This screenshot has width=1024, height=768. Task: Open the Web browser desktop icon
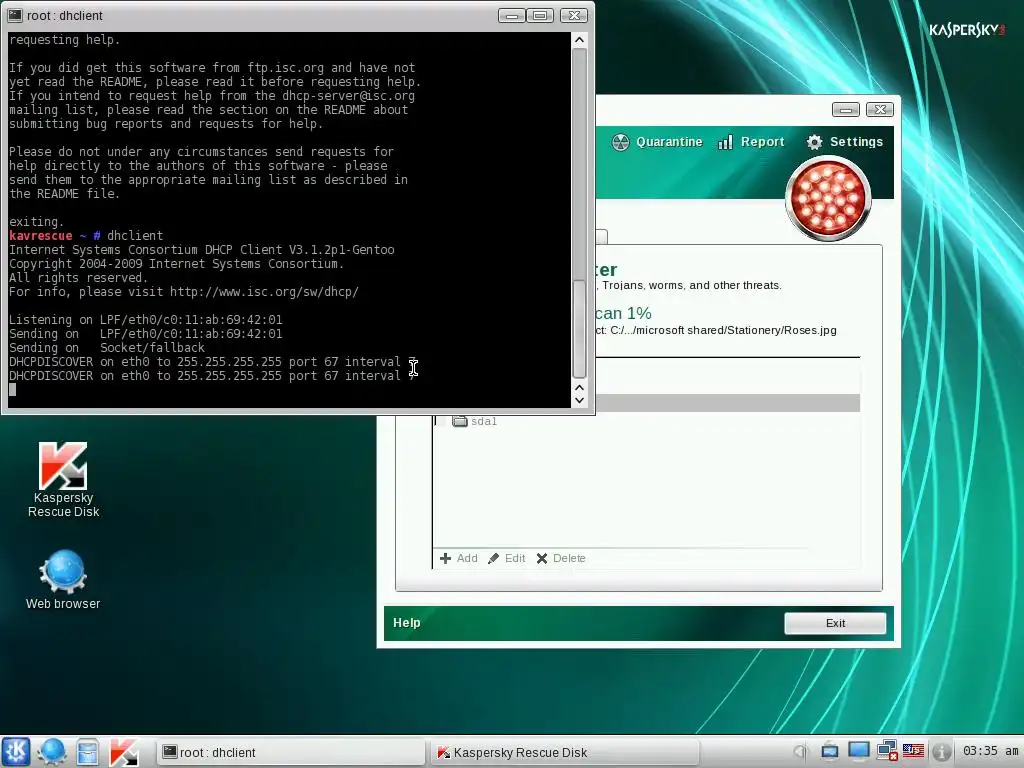coord(63,580)
